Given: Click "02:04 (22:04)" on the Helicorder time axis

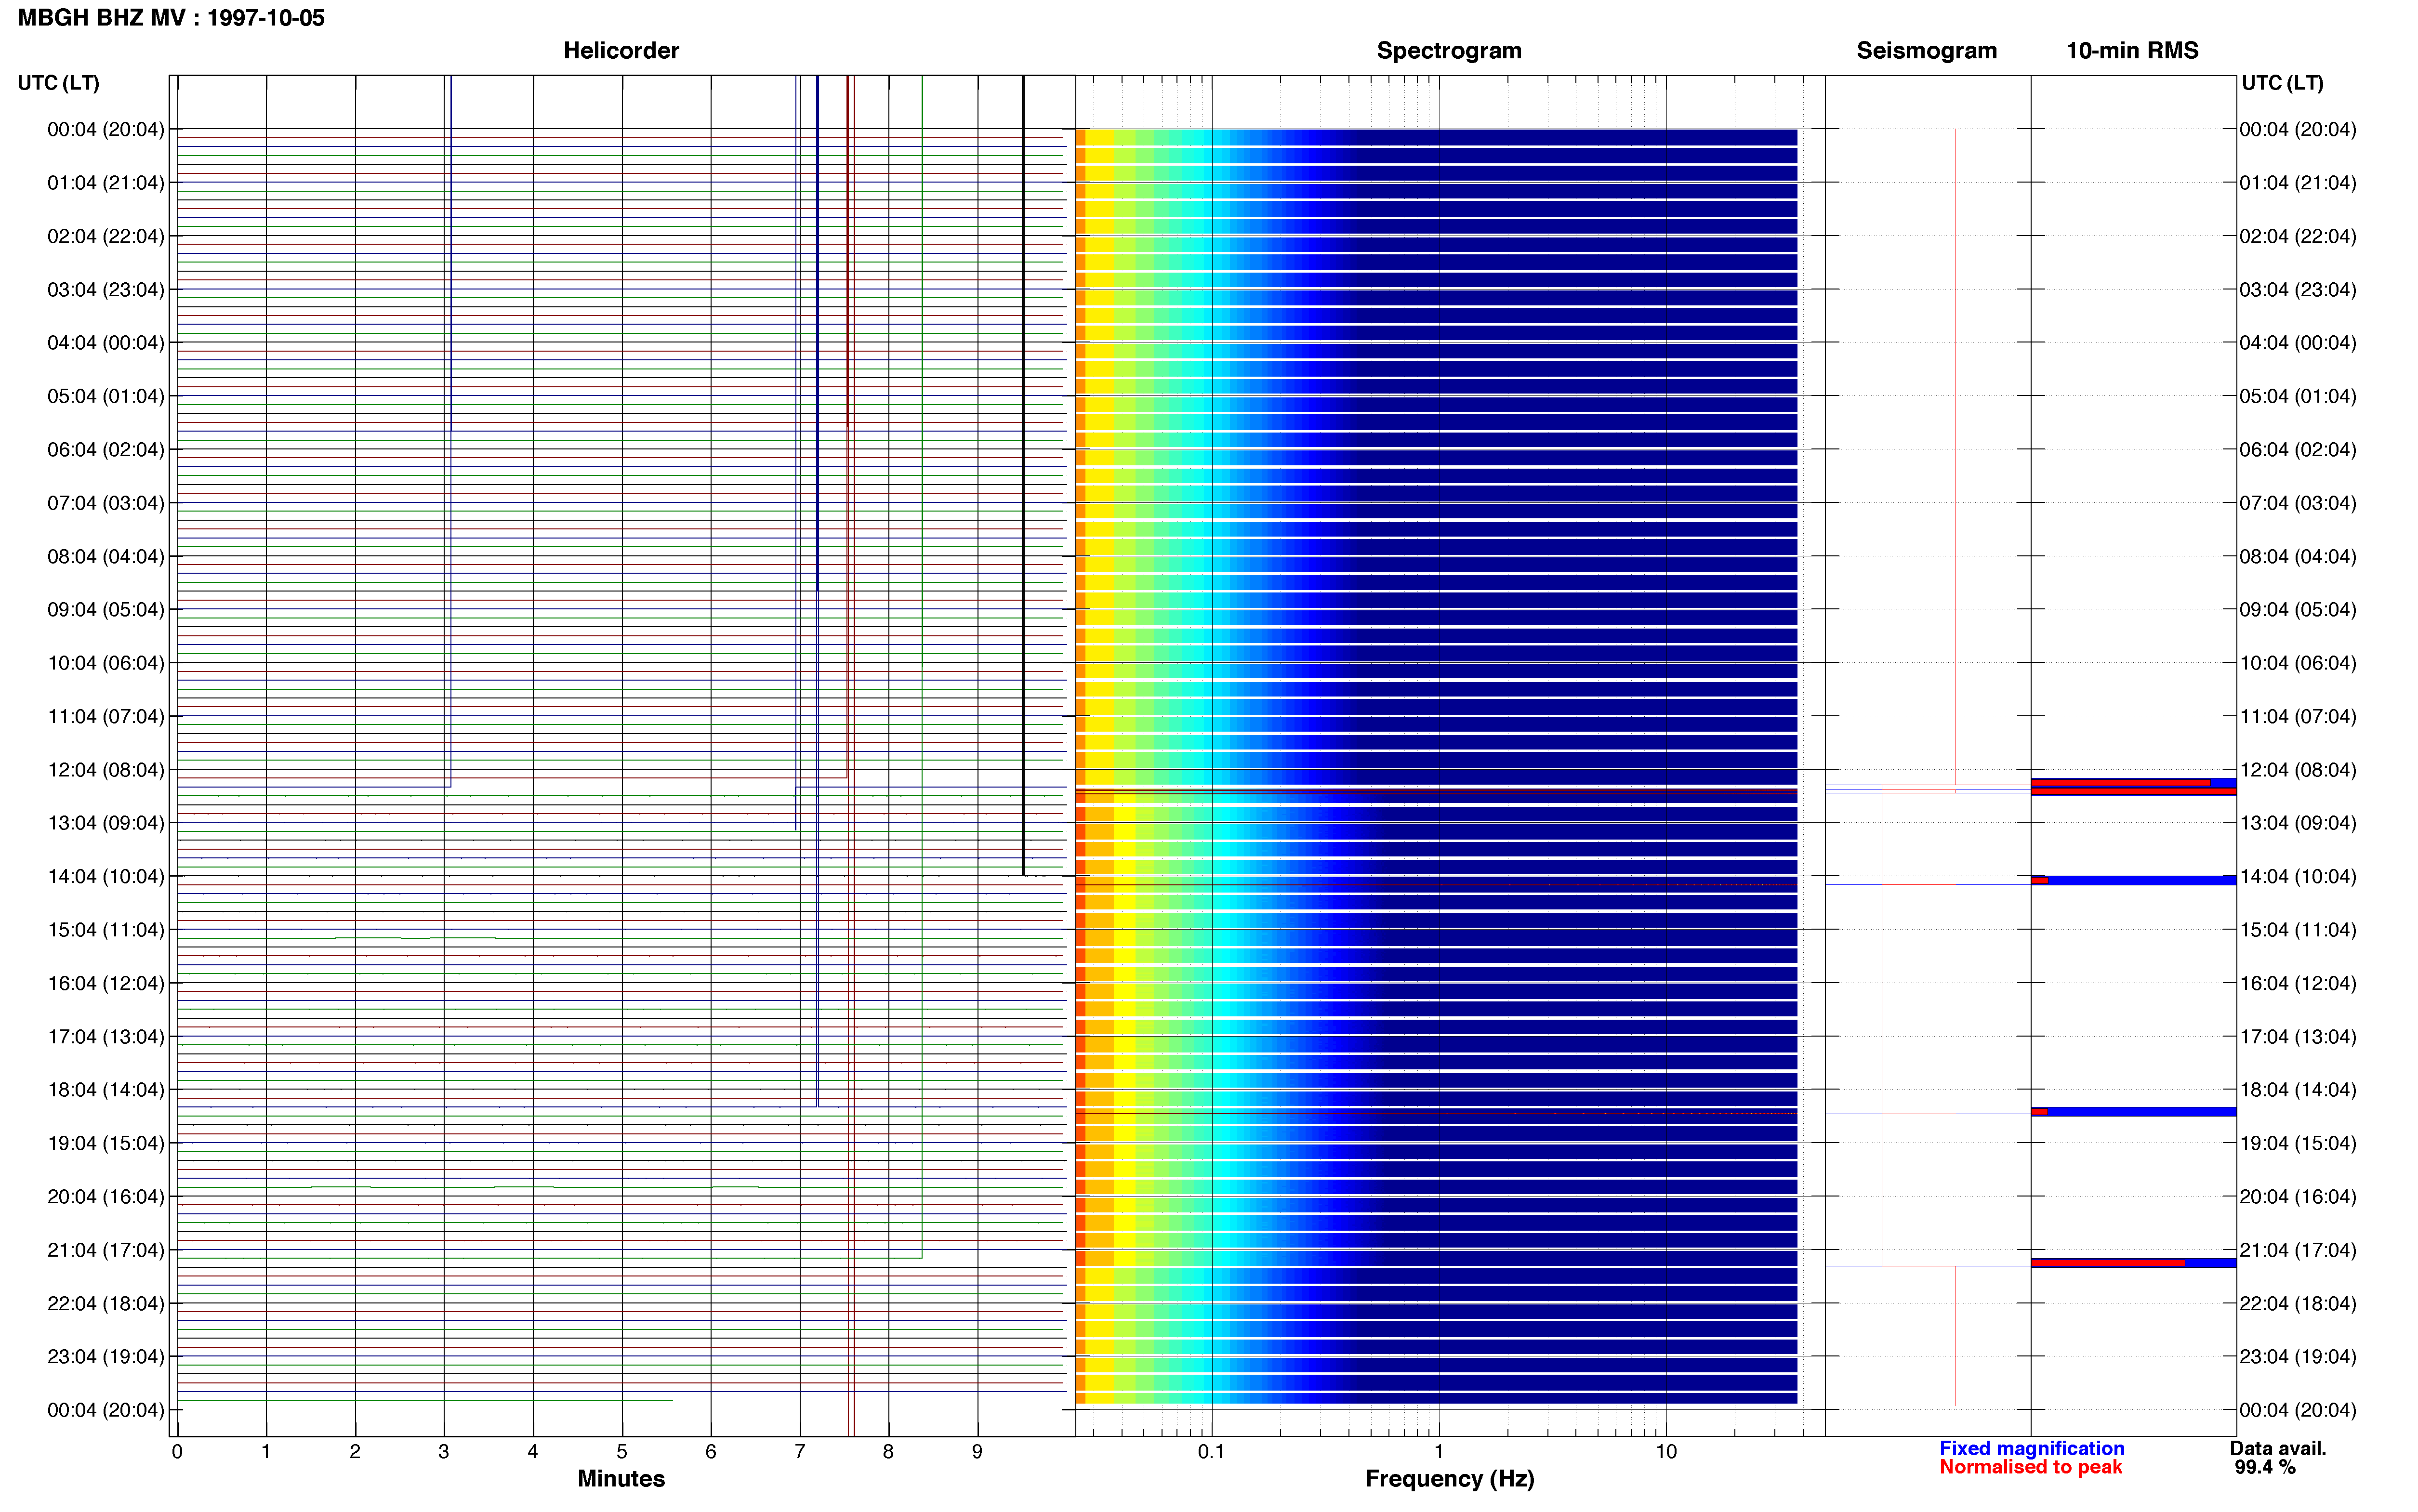Looking at the screenshot, I should 106,236.
